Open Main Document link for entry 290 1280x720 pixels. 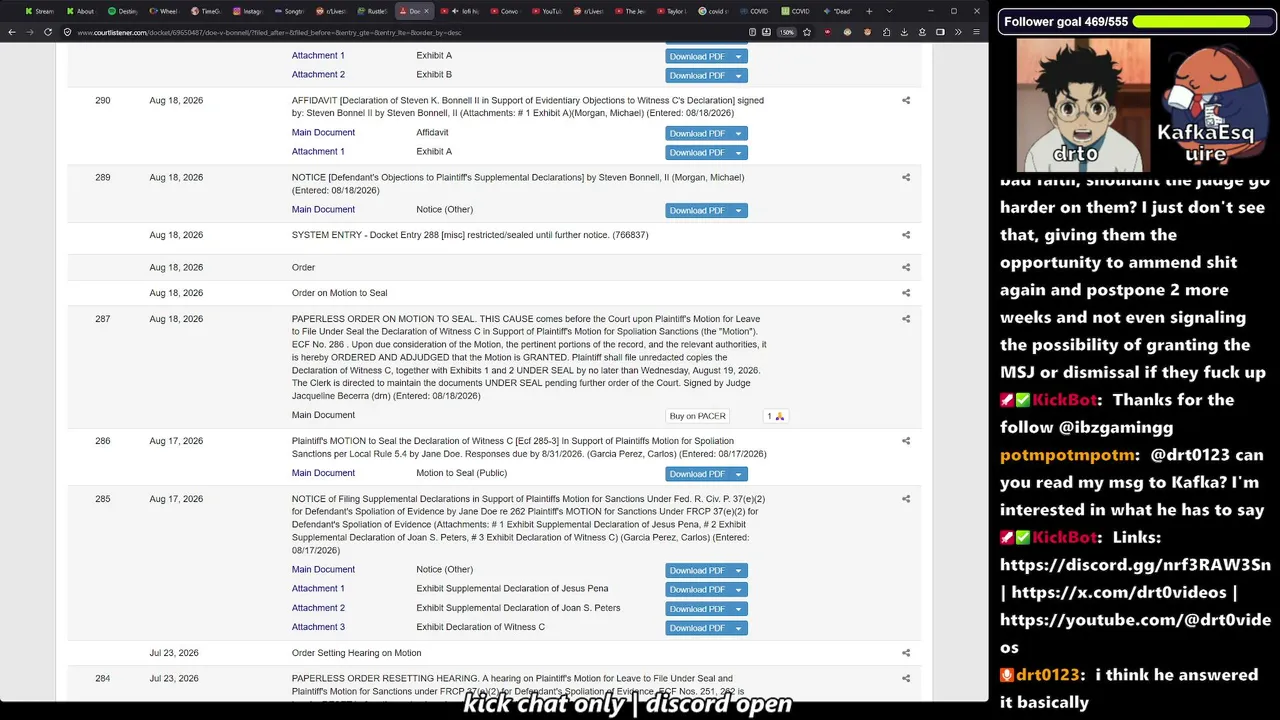coord(323,133)
